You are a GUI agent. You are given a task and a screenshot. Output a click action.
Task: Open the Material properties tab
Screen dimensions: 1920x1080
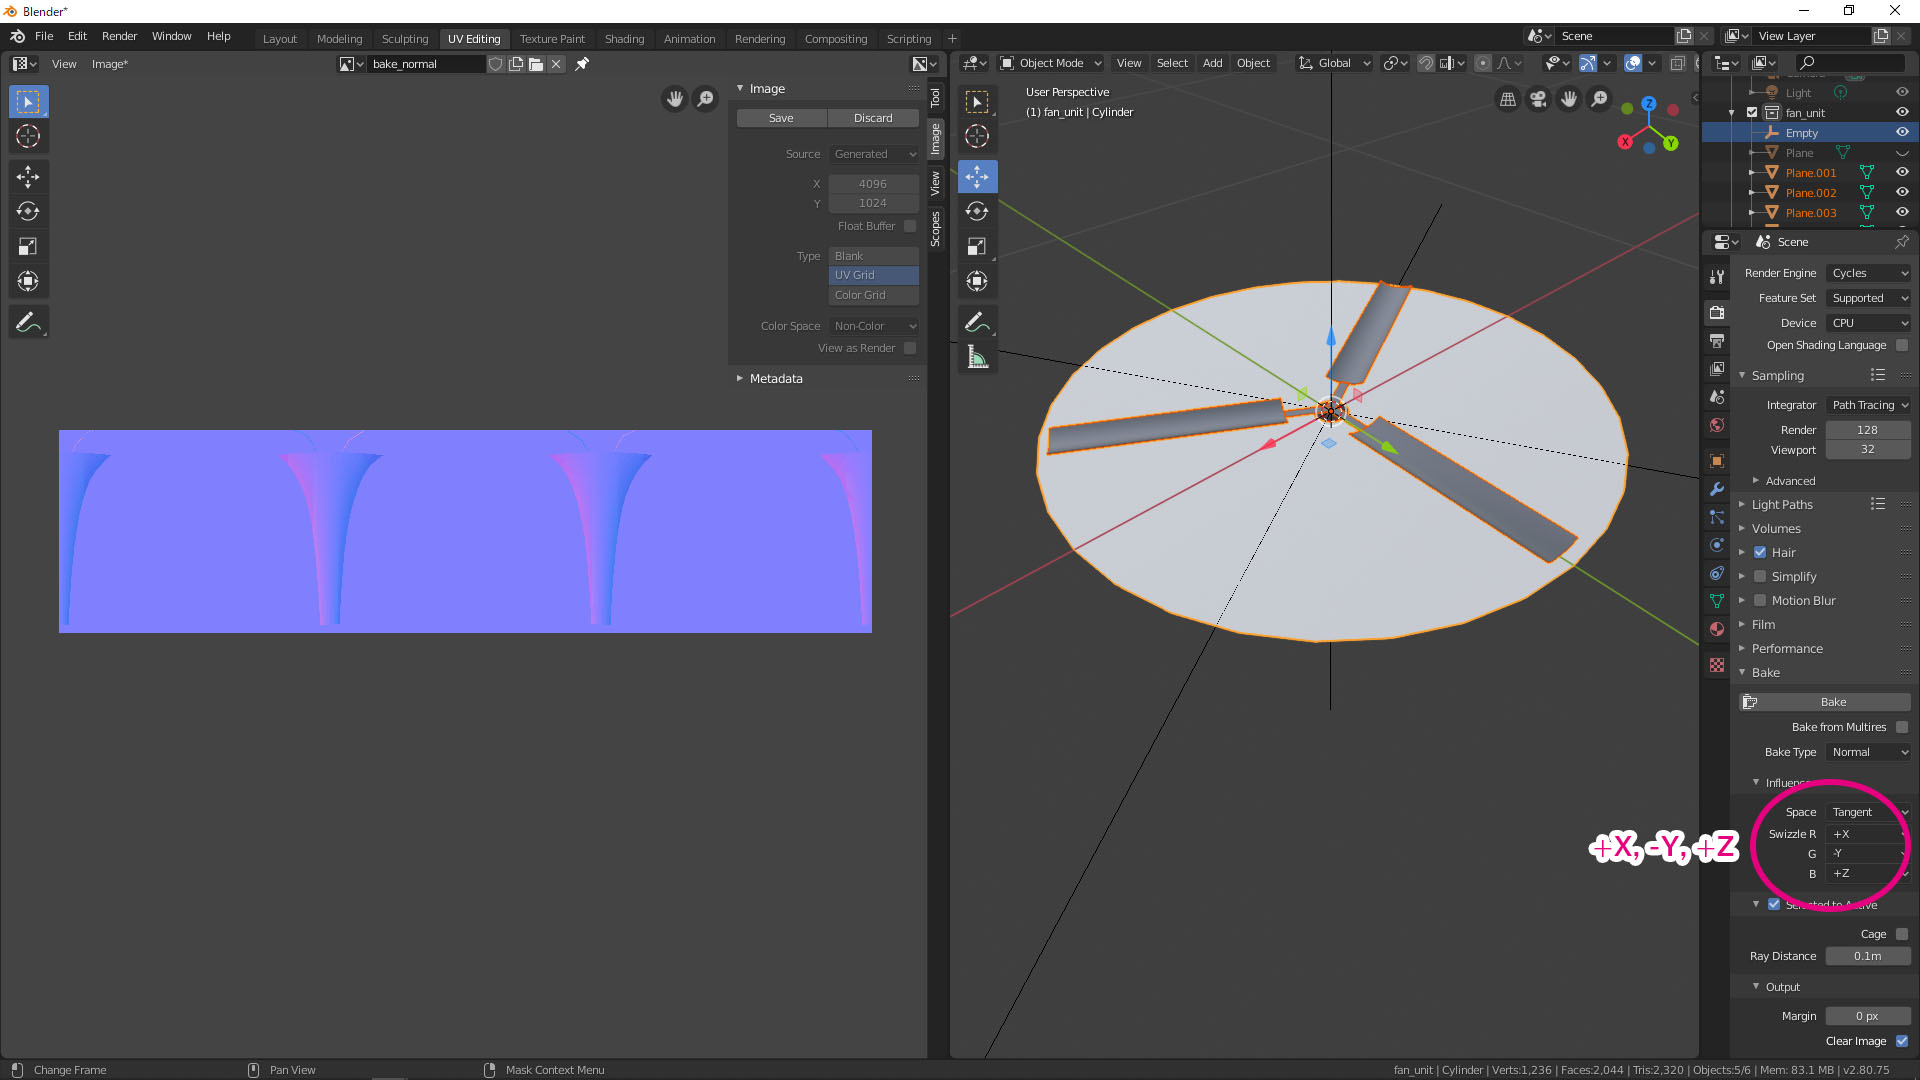(1717, 629)
